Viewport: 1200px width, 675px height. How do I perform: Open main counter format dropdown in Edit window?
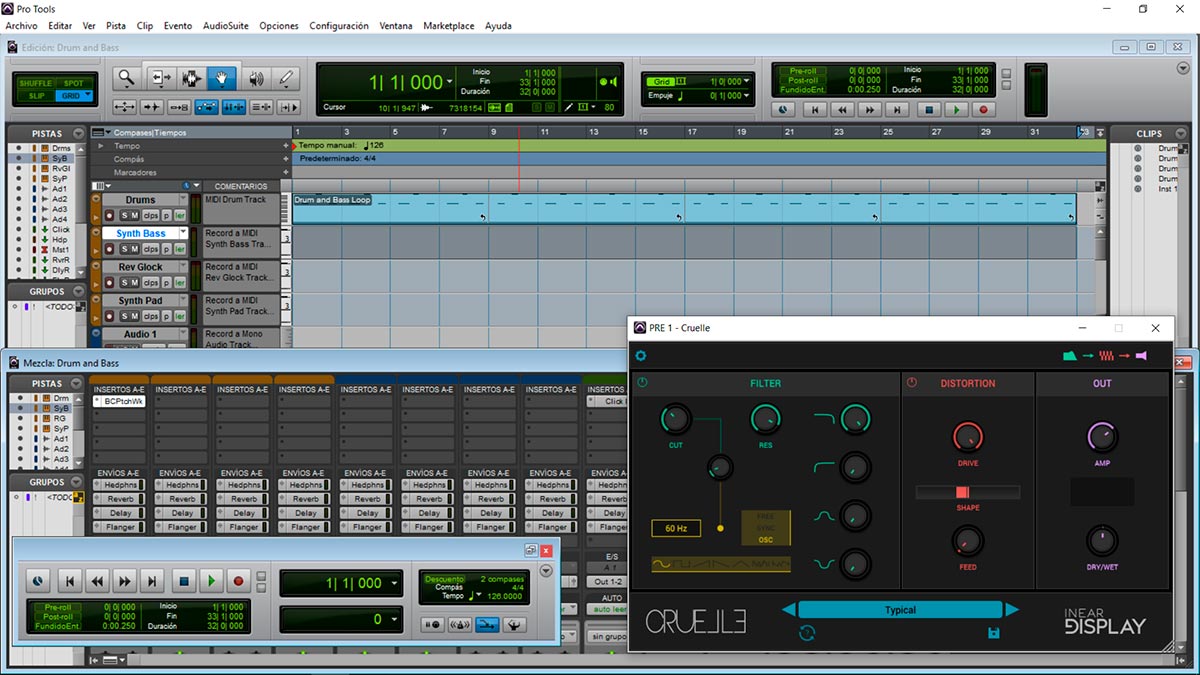click(x=451, y=82)
